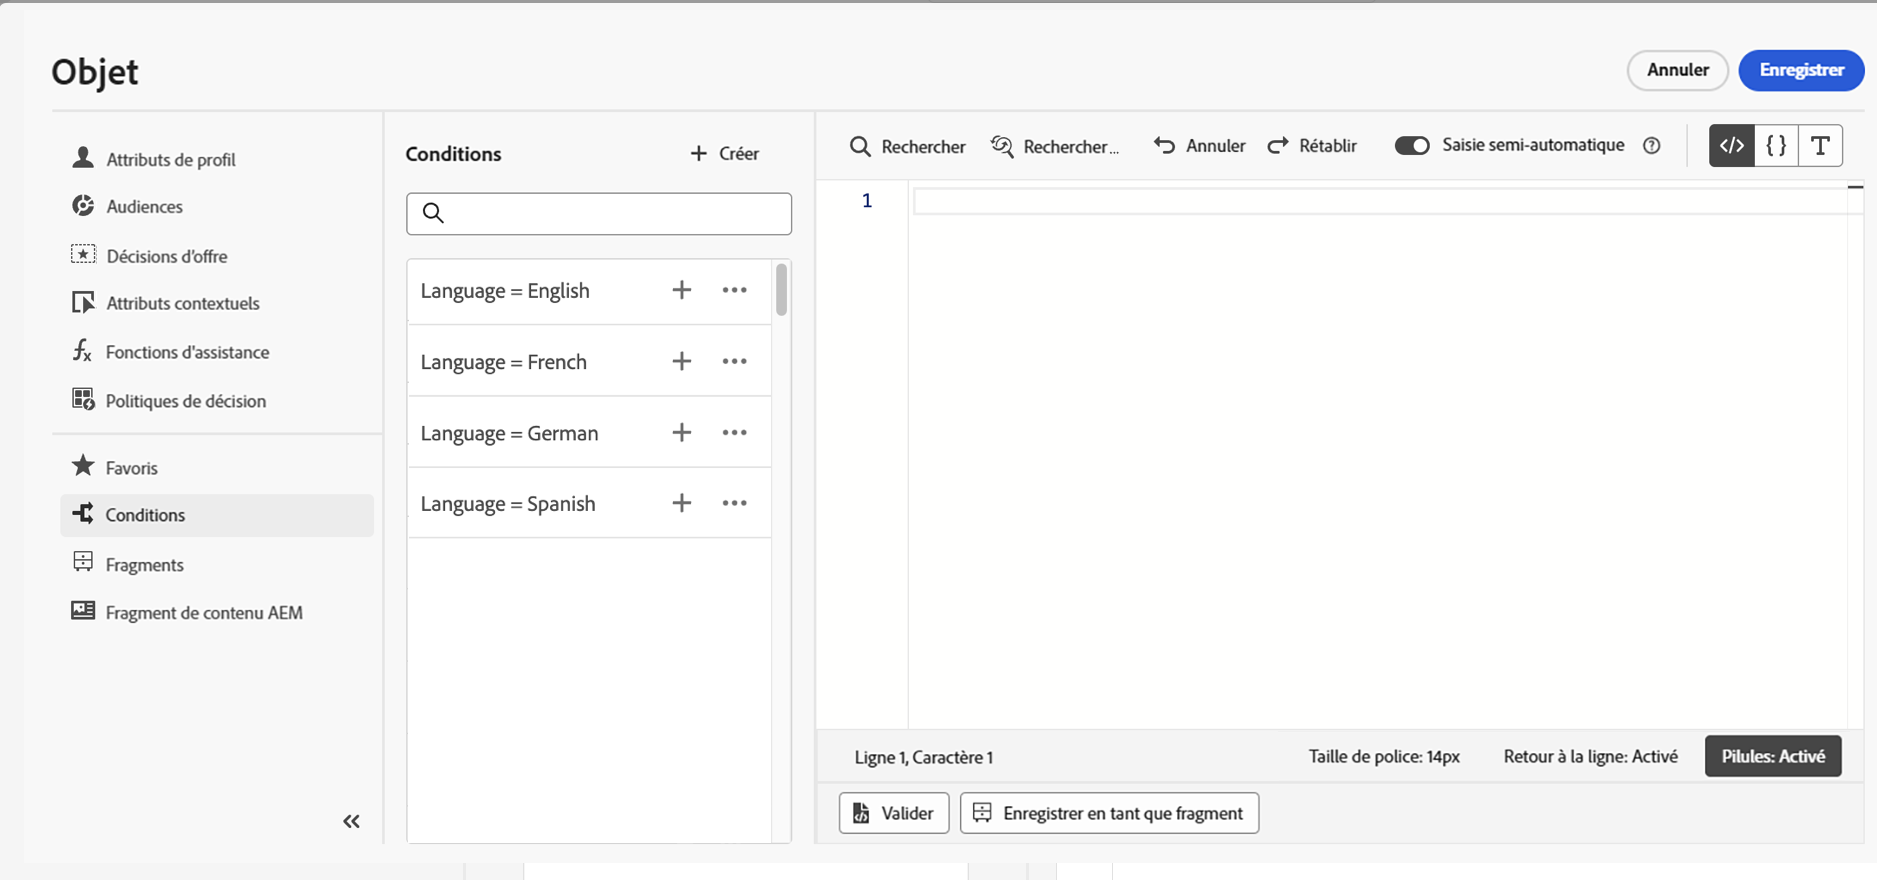Toggle Pilules: Activé status button
The image size is (1877, 880).
coord(1772,757)
